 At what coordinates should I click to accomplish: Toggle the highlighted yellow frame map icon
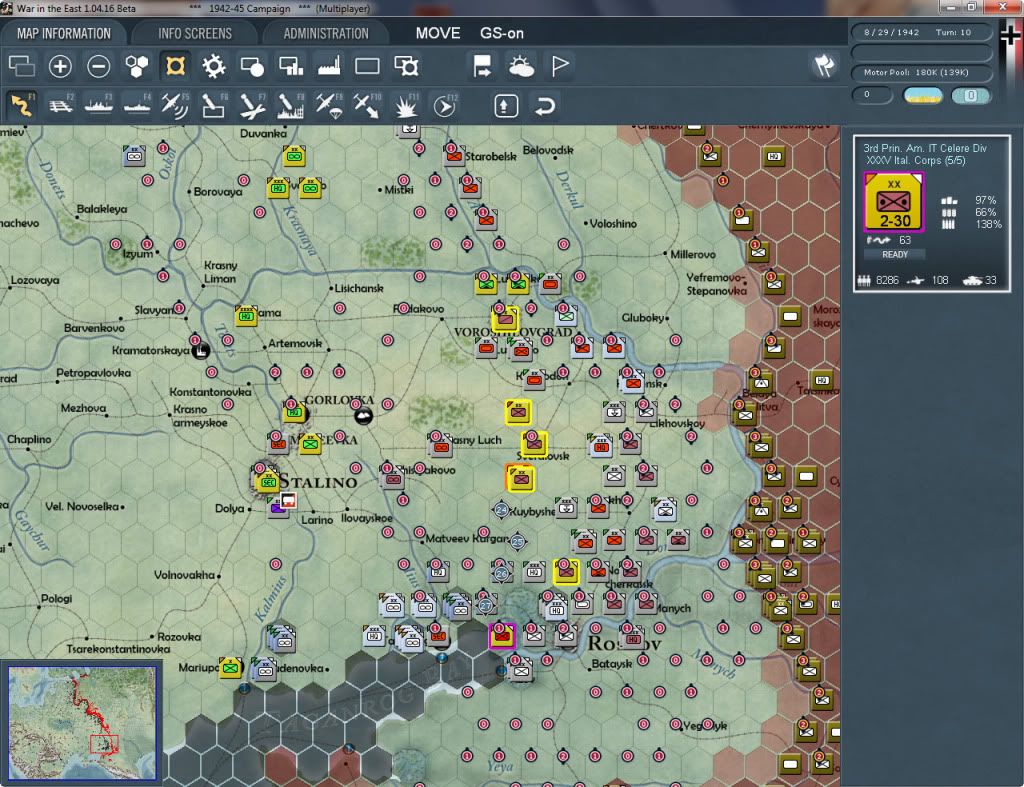tap(175, 66)
